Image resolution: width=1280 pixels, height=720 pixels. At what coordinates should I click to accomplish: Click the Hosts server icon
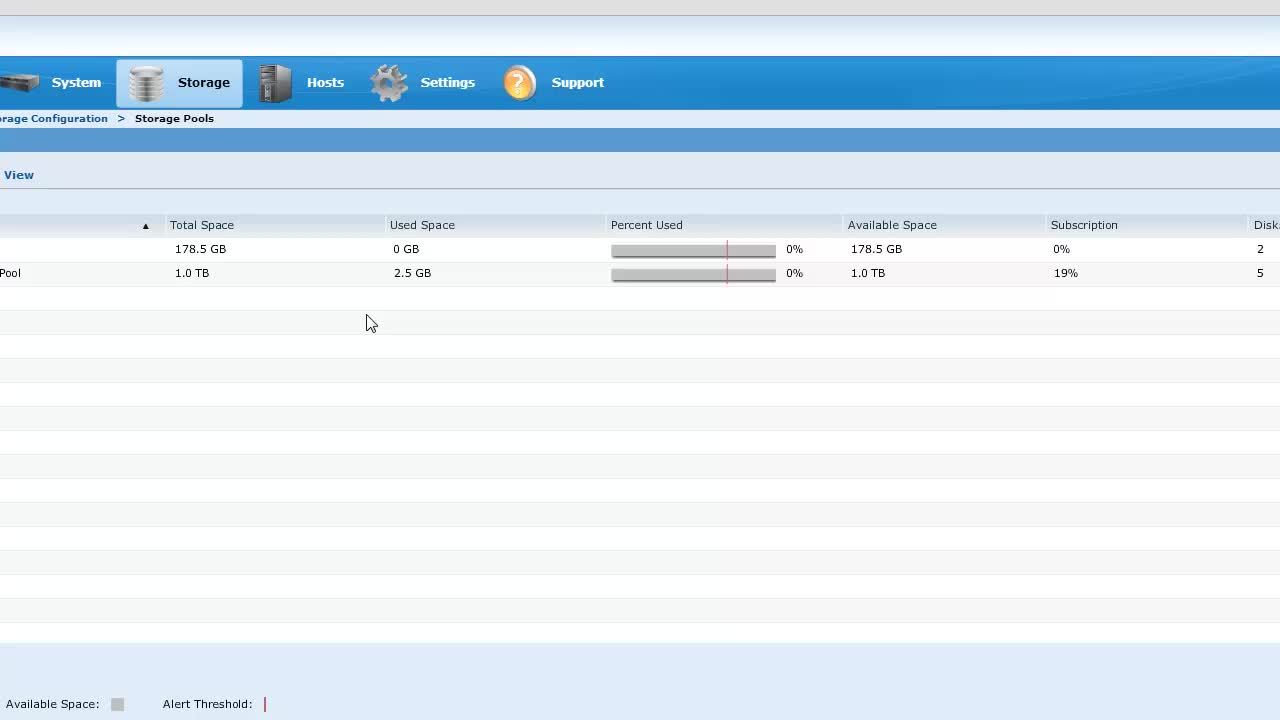pyautogui.click(x=273, y=82)
